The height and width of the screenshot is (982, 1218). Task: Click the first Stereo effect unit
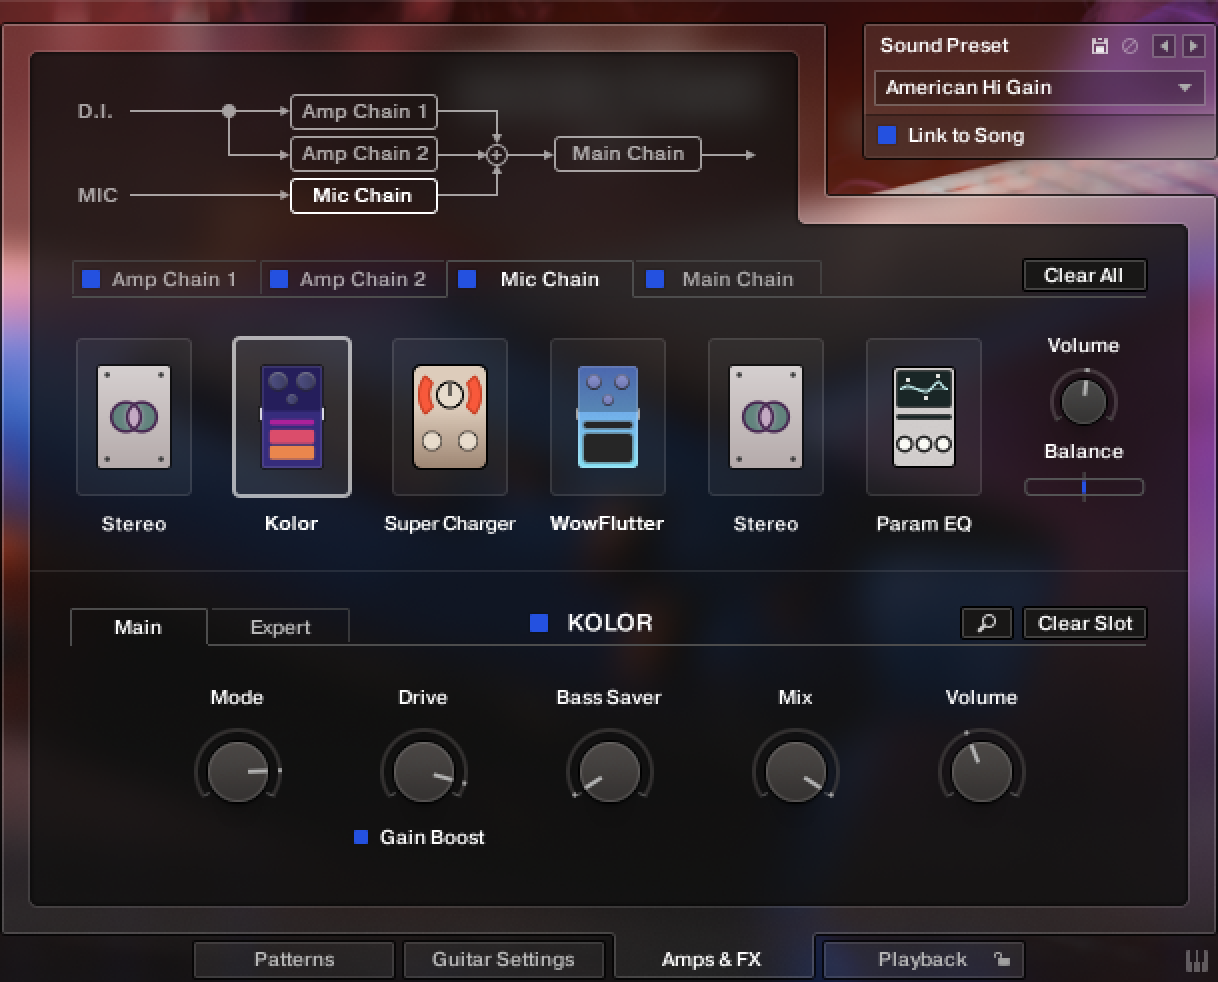(133, 417)
